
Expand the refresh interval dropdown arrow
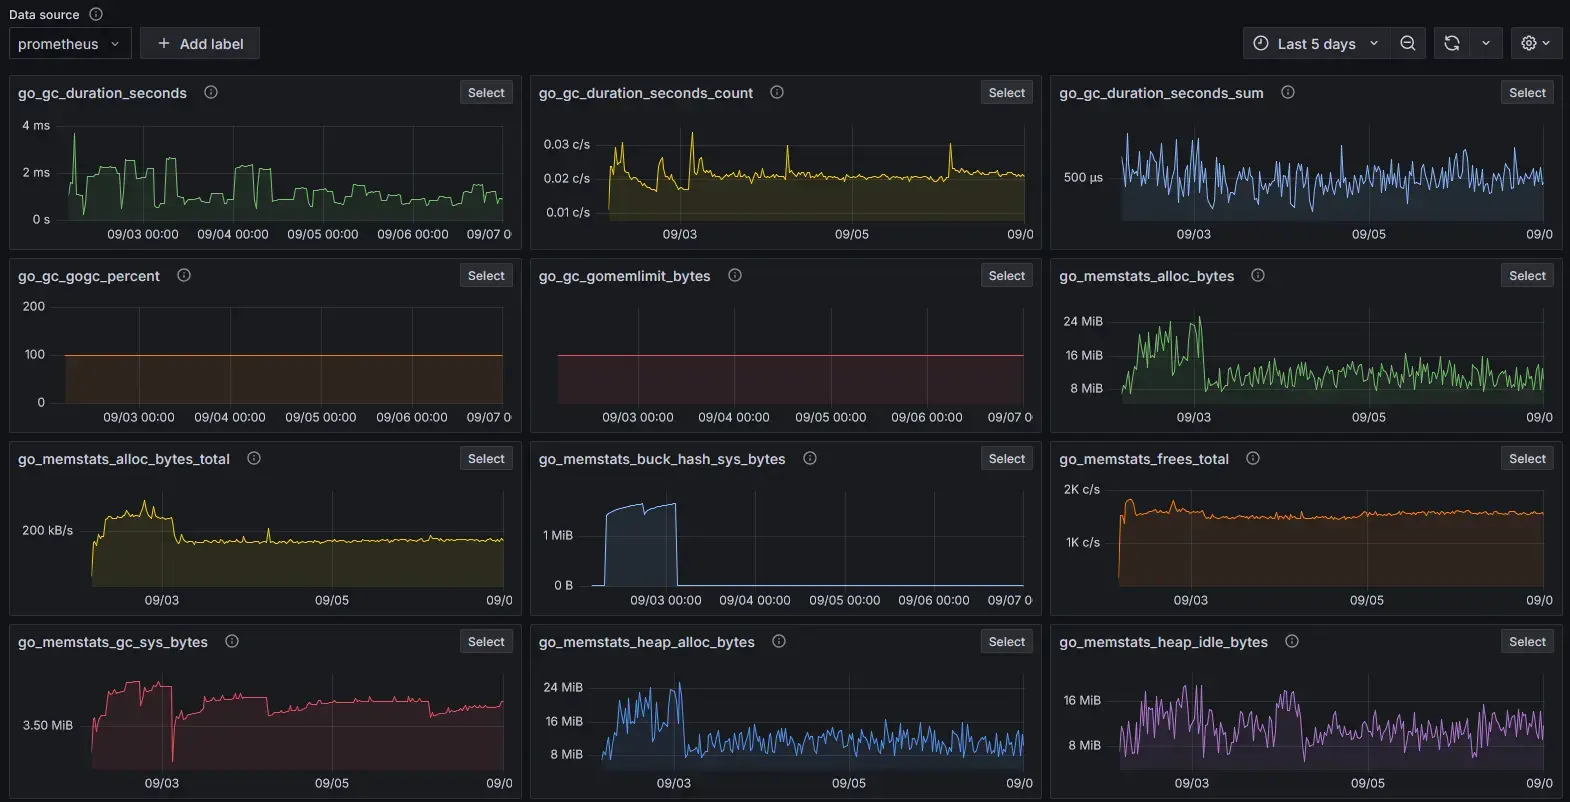[1486, 44]
